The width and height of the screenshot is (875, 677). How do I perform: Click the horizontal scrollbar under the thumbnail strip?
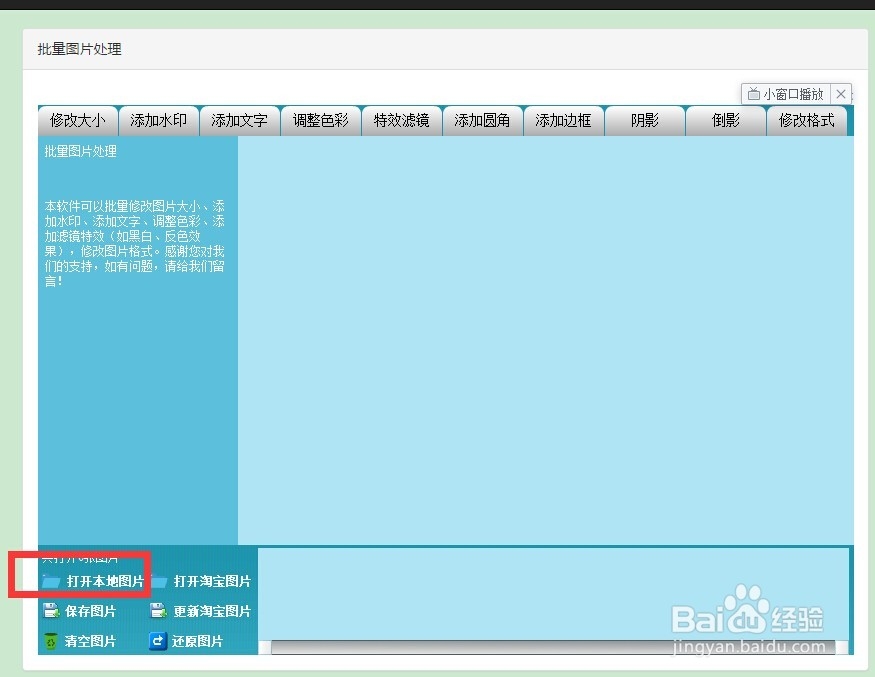point(554,647)
